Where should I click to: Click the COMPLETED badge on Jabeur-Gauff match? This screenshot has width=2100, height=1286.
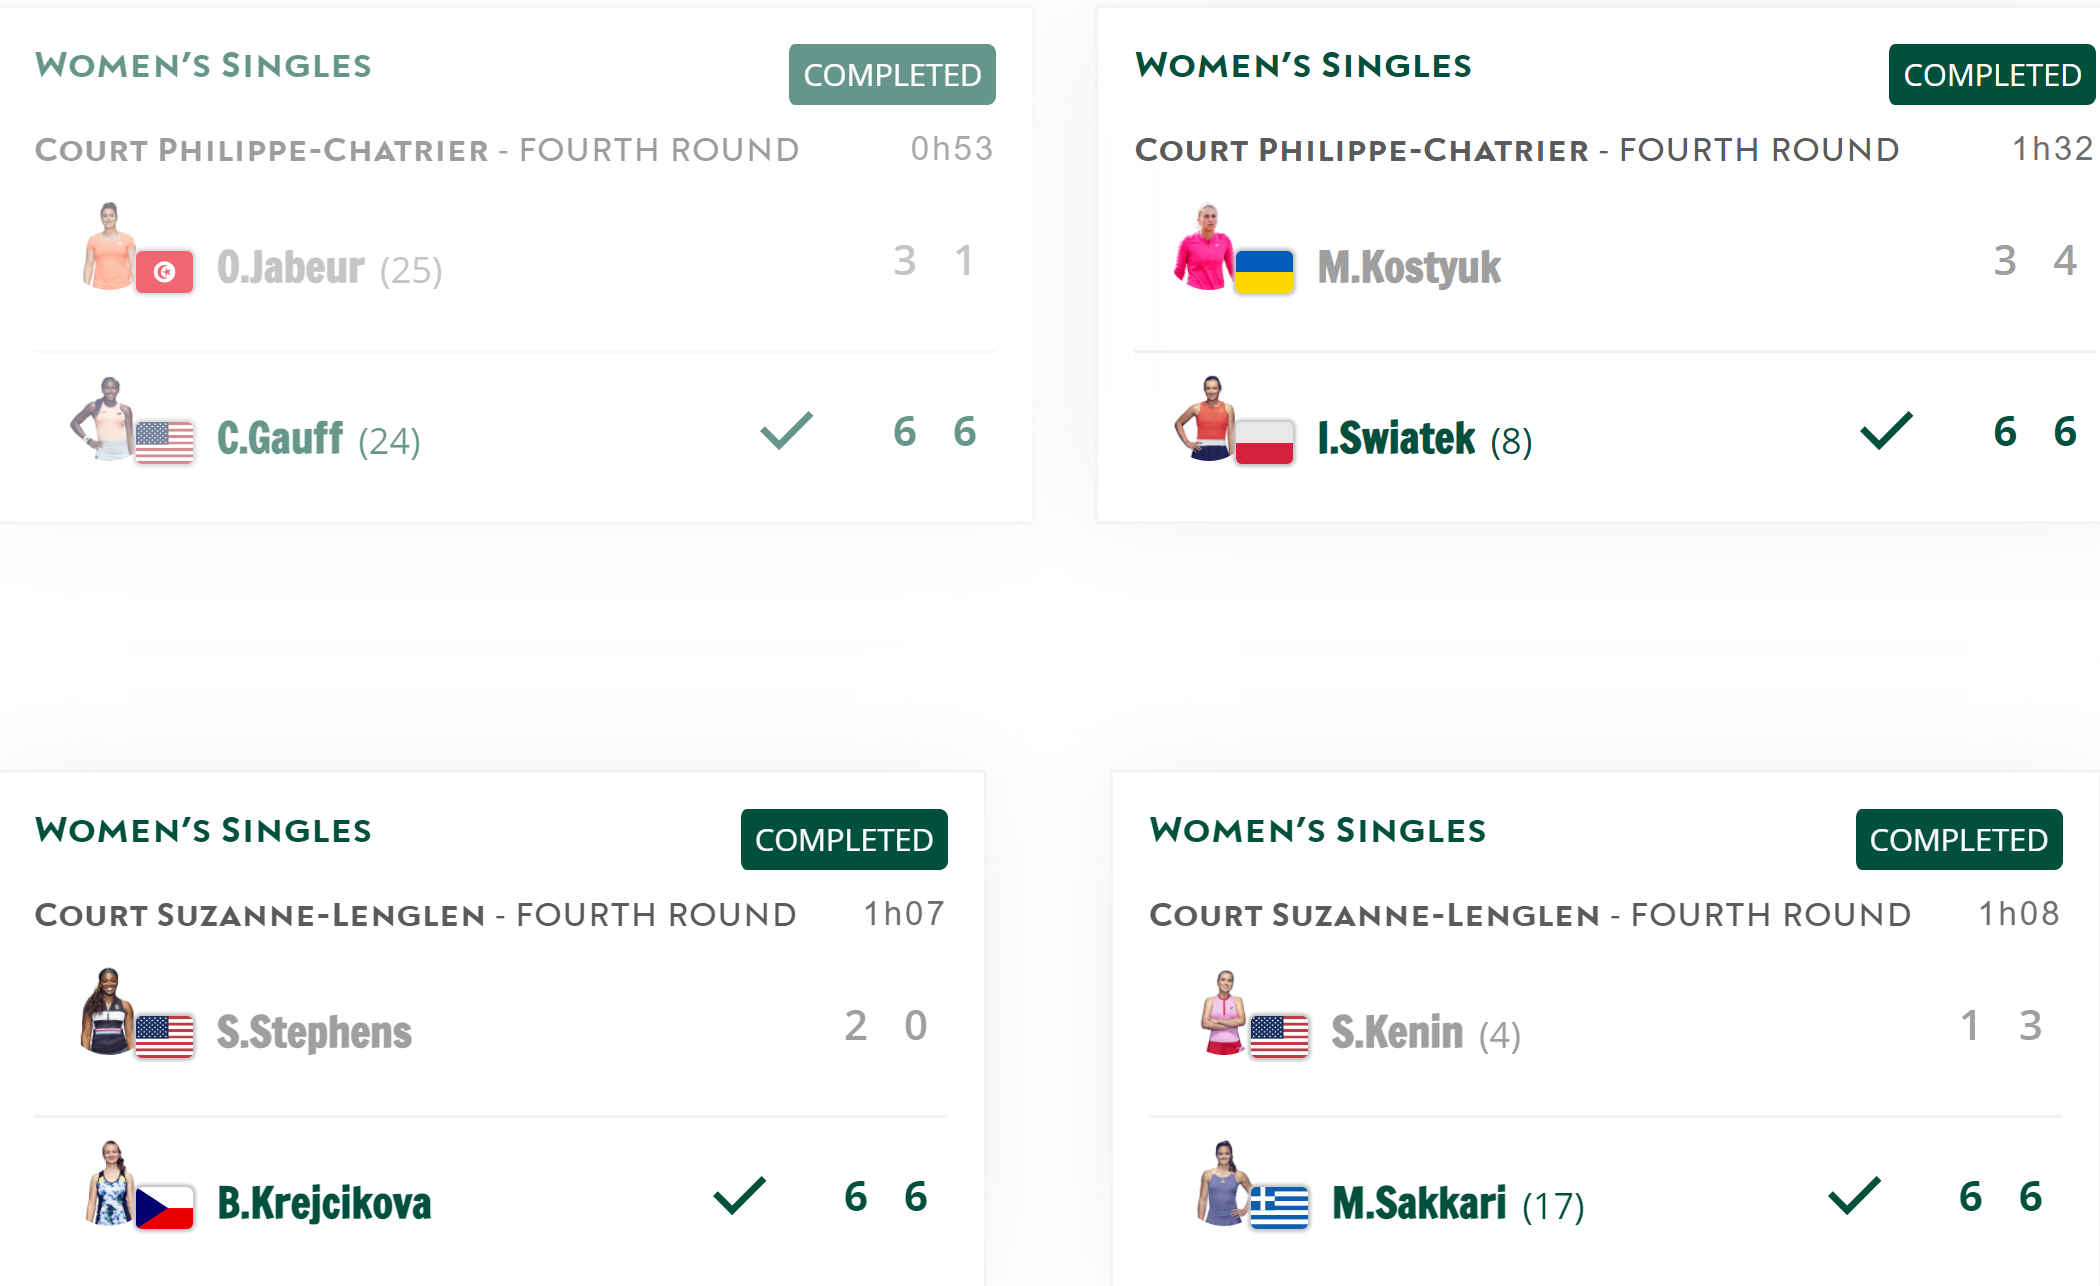pos(892,74)
